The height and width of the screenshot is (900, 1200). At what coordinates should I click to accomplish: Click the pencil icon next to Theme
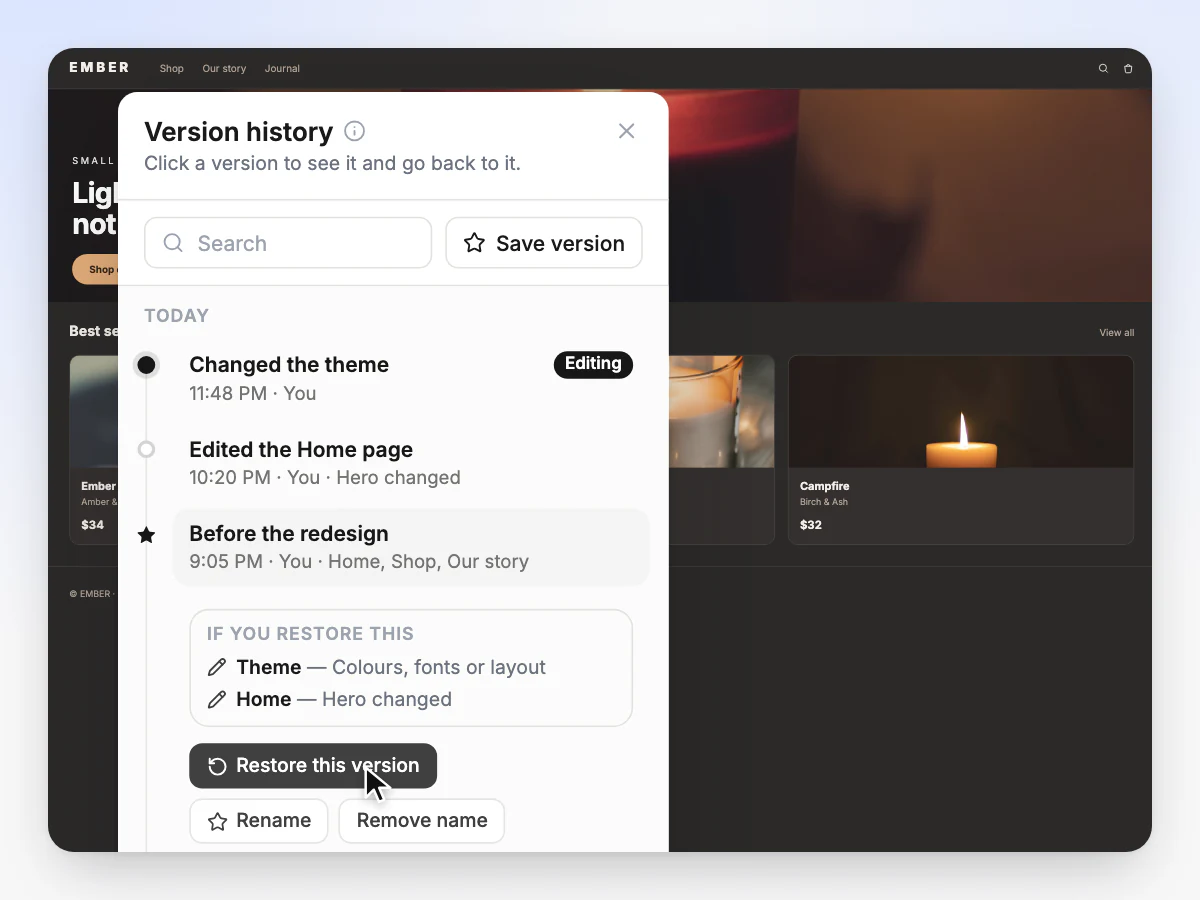[x=216, y=667]
